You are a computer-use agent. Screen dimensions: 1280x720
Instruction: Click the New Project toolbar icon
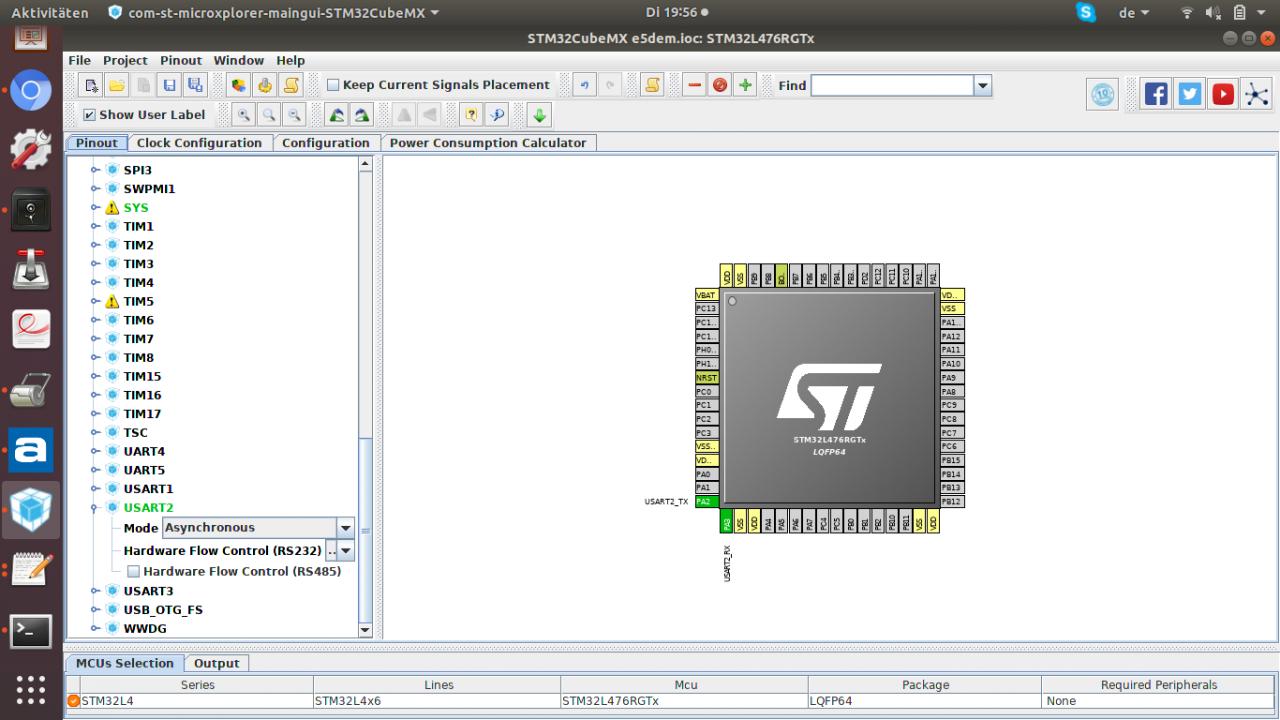click(x=92, y=86)
